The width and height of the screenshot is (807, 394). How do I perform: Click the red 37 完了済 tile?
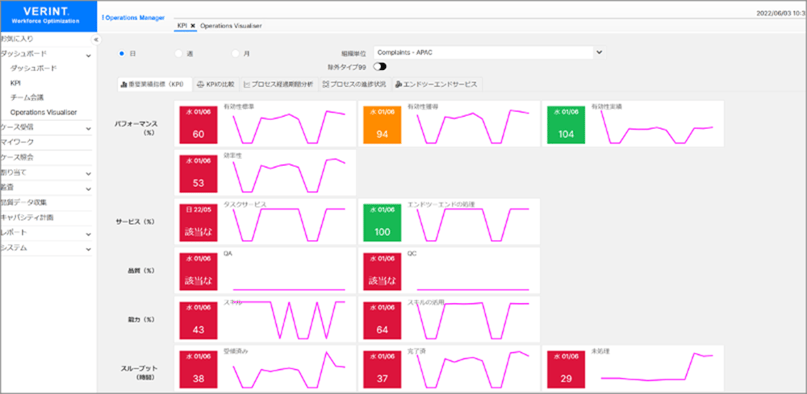point(382,369)
